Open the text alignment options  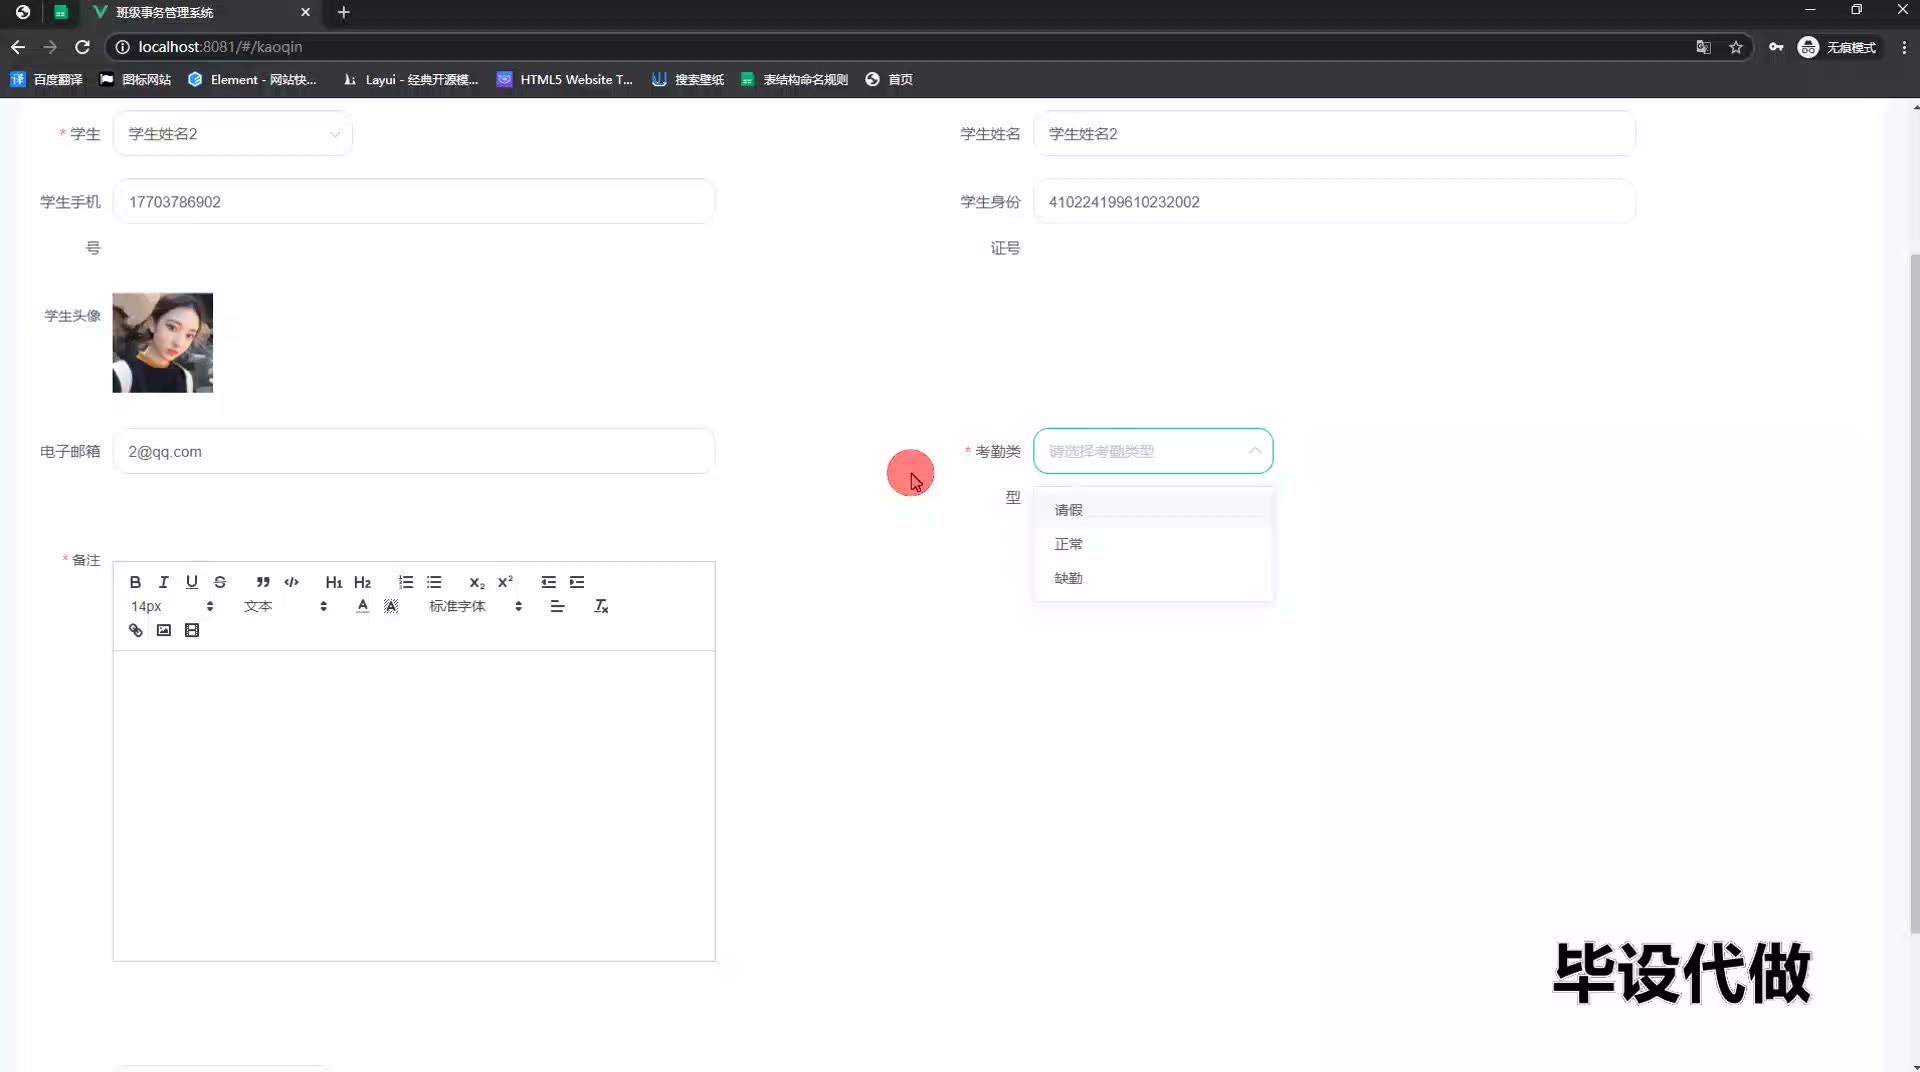[557, 606]
